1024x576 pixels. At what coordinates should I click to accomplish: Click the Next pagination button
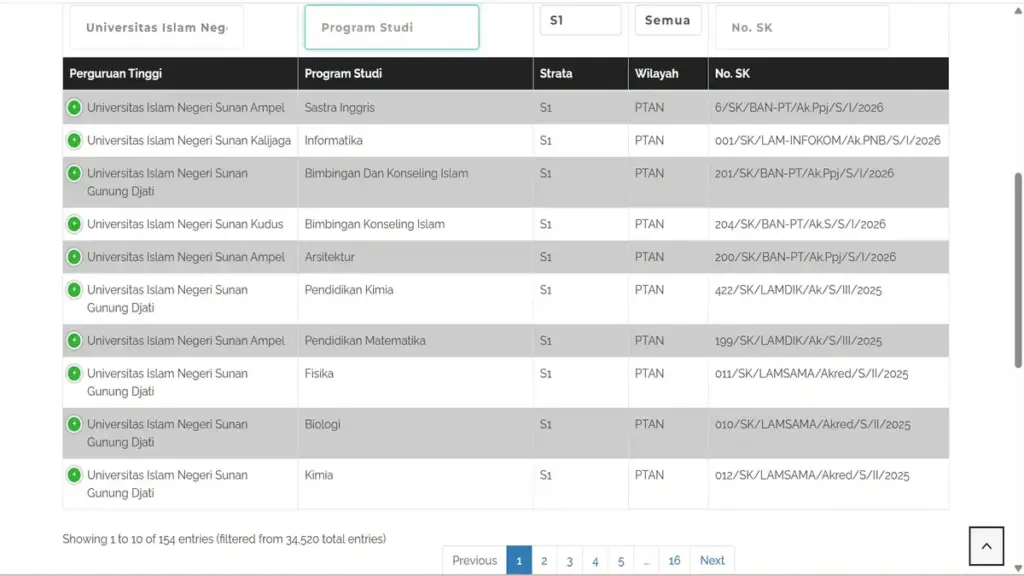712,561
